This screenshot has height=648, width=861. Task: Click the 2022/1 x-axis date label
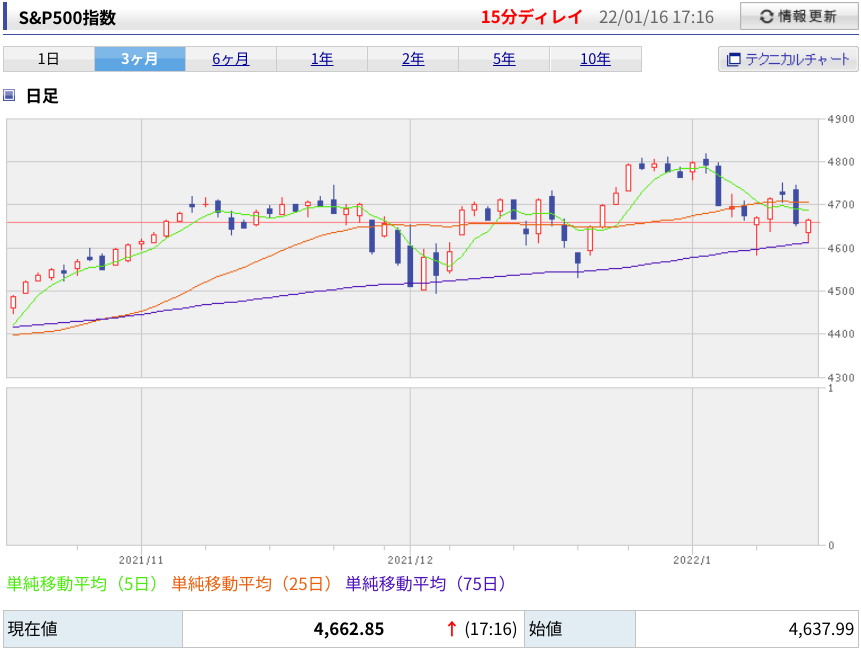[x=692, y=560]
